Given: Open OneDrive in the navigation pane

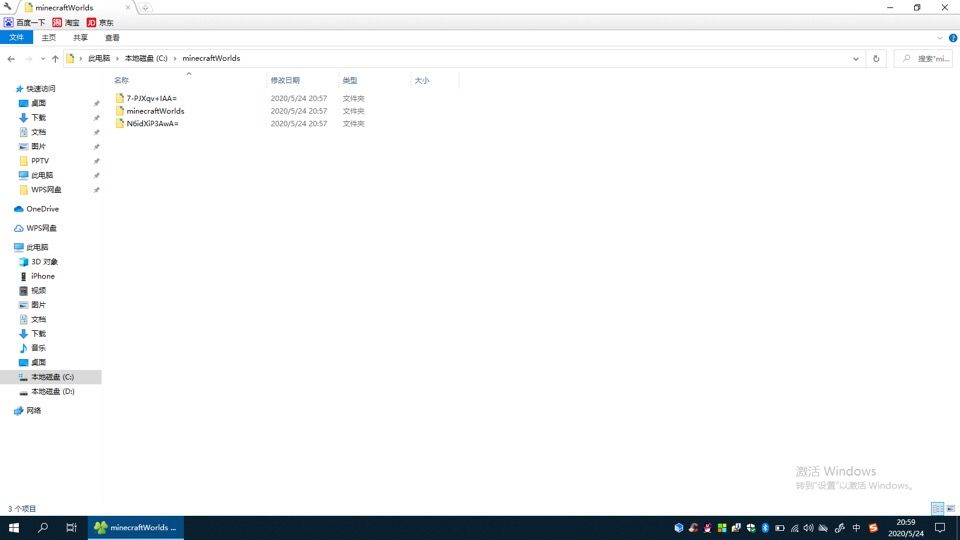Looking at the screenshot, I should pyautogui.click(x=36, y=209).
